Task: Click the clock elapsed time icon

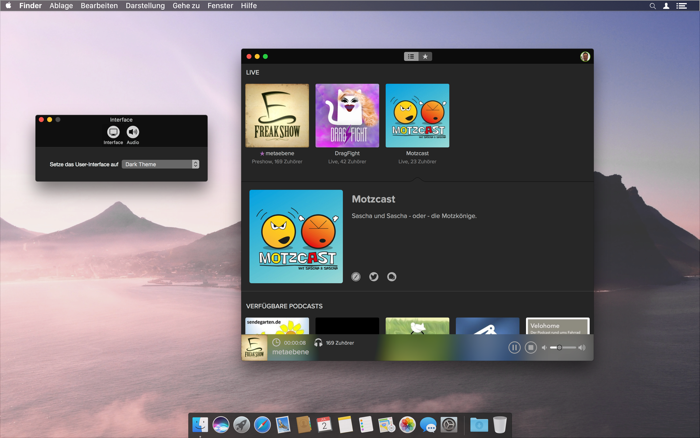Action: click(x=276, y=342)
